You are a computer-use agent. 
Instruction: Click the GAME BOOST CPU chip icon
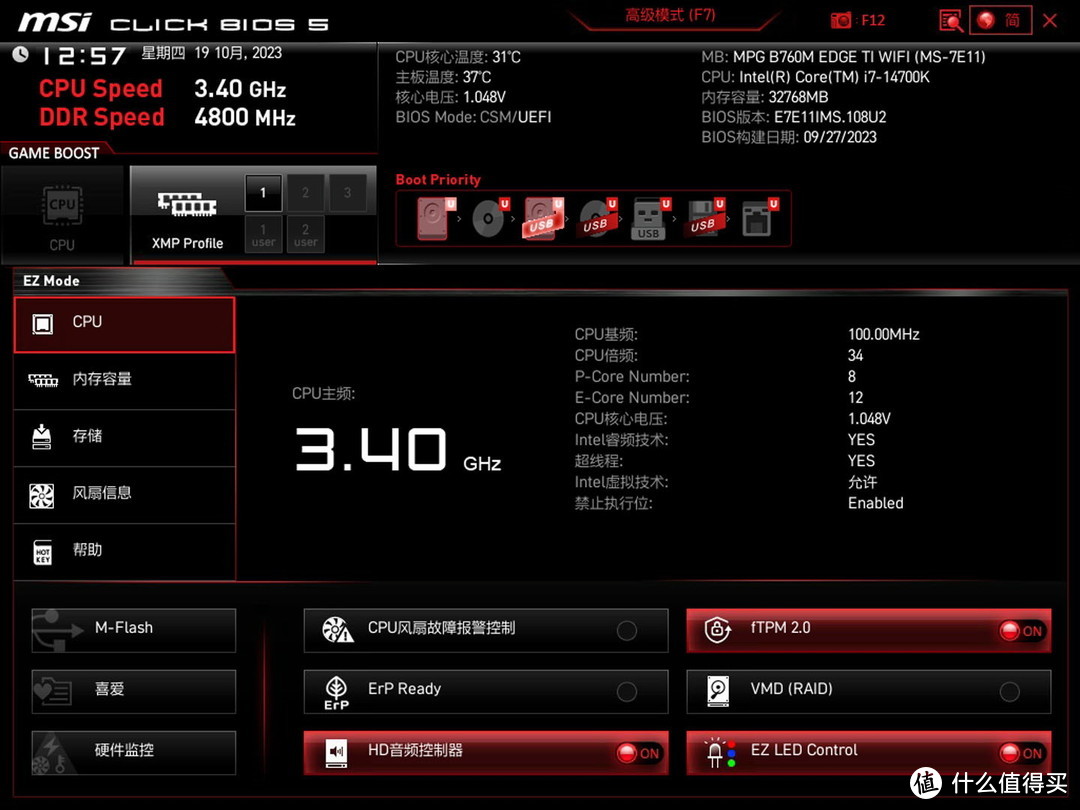click(62, 205)
